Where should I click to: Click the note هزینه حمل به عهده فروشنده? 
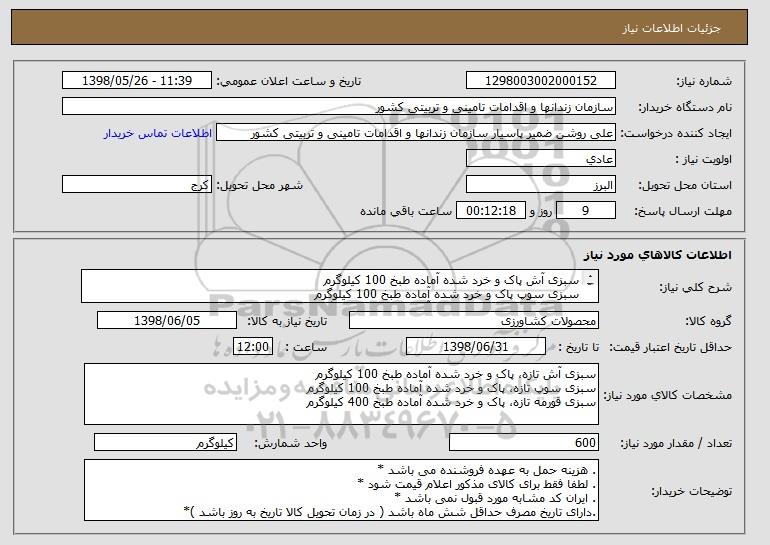486,470
